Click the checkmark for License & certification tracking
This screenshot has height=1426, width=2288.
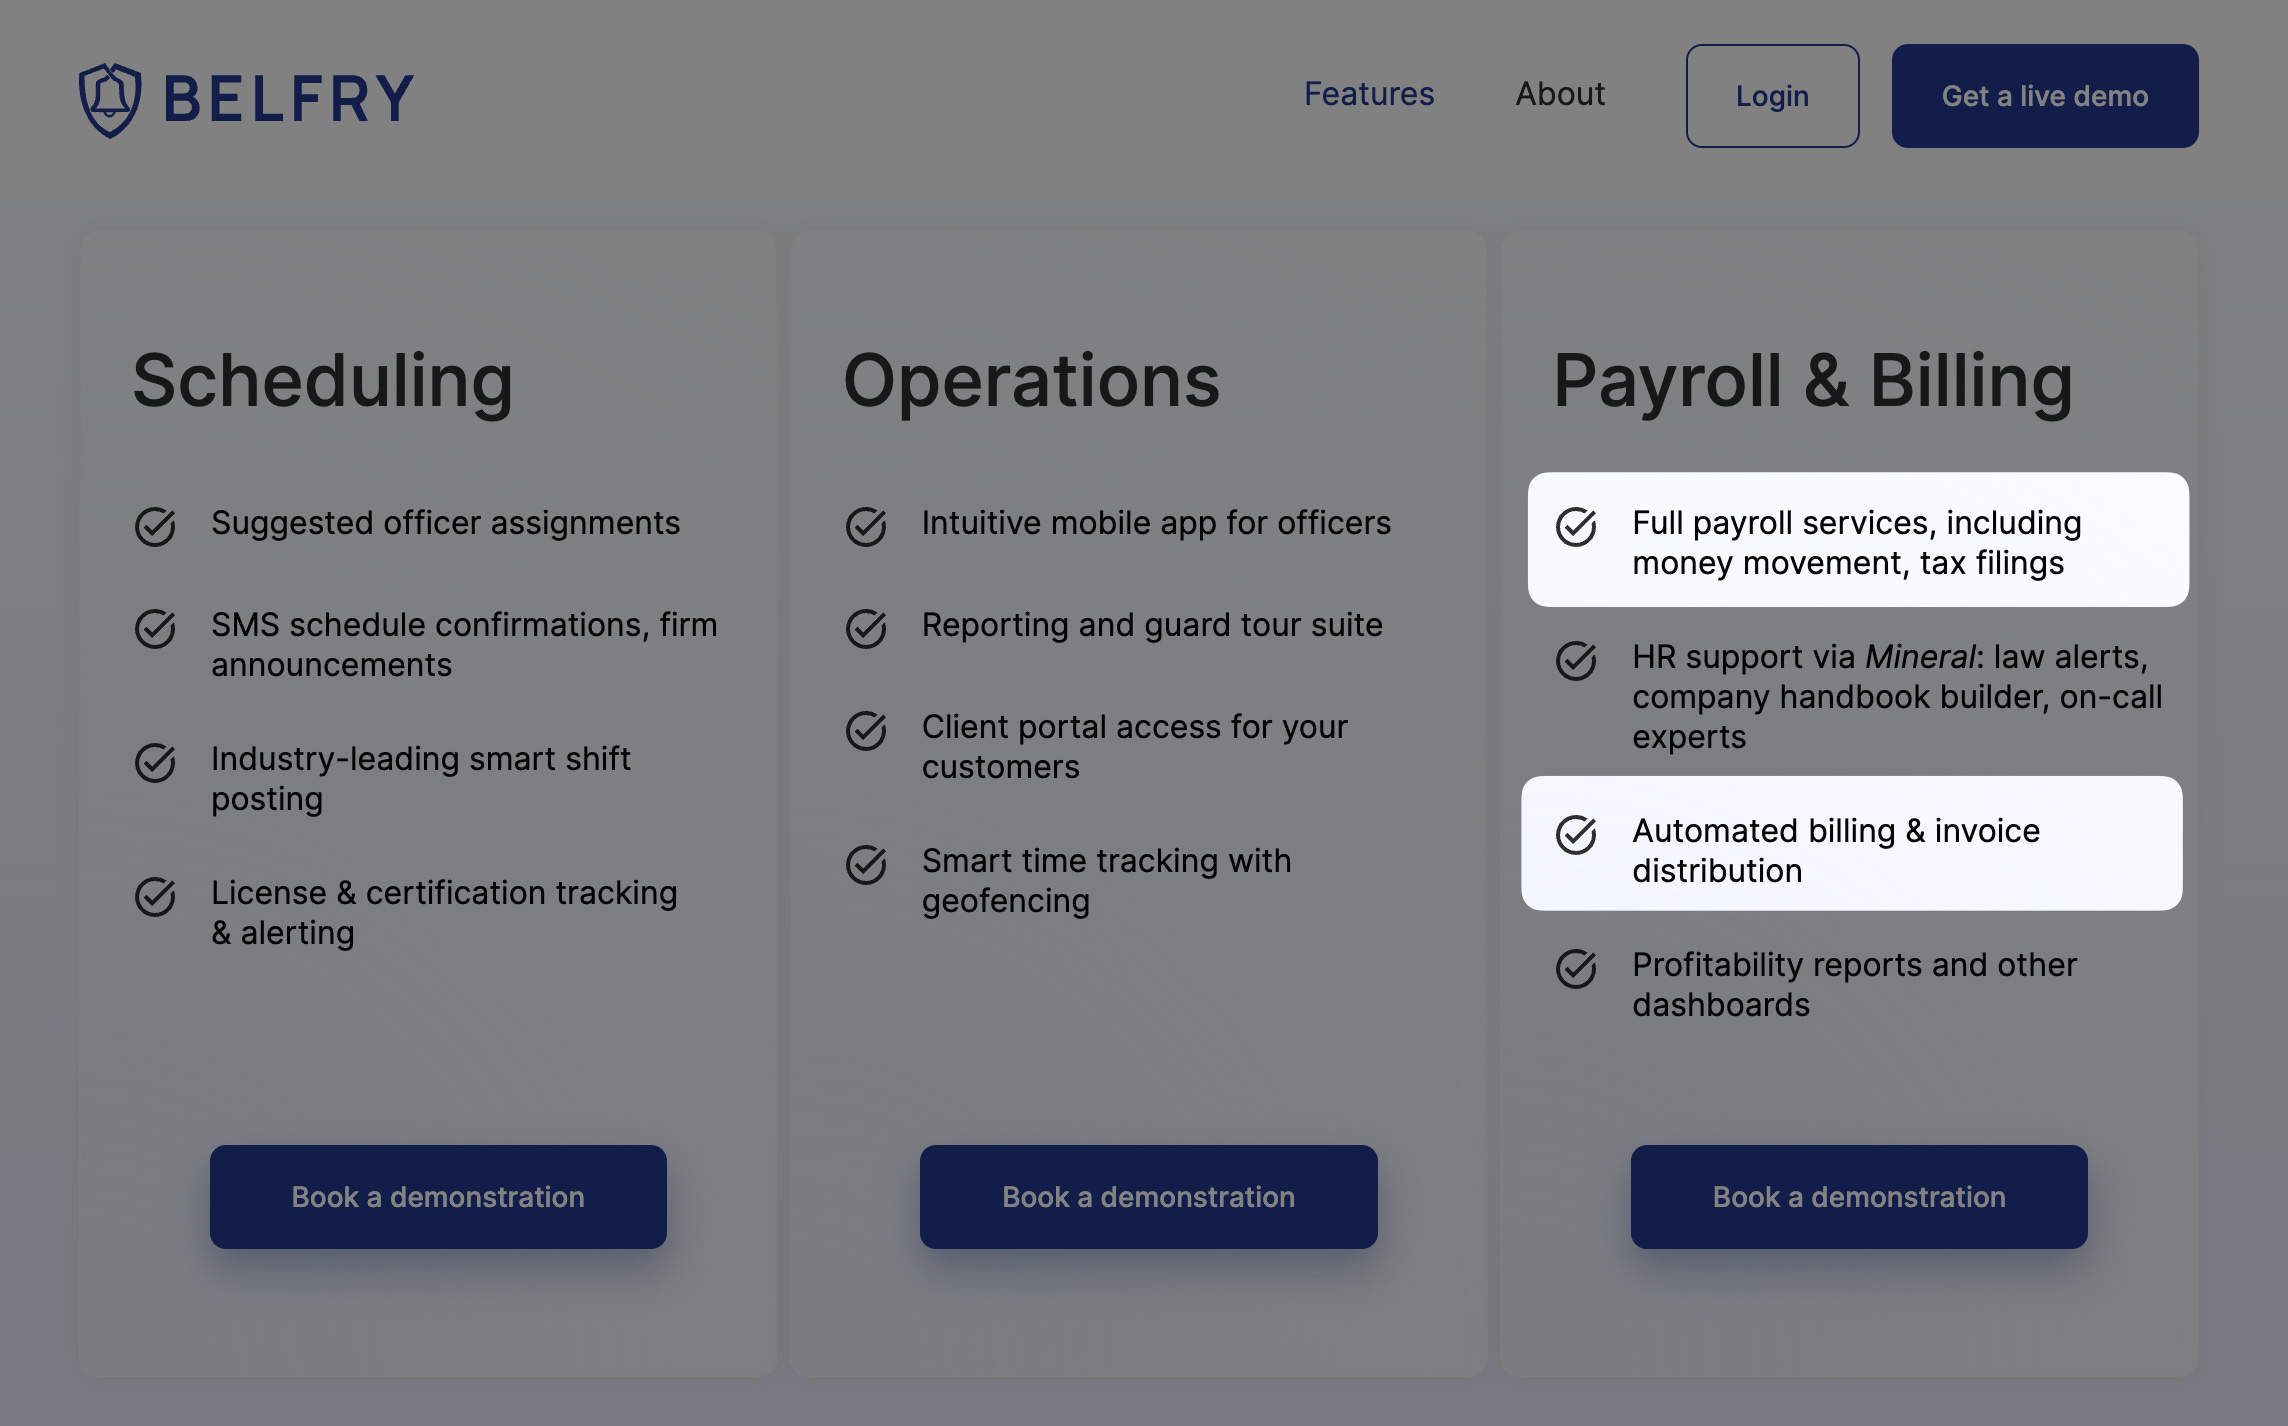[x=155, y=897]
